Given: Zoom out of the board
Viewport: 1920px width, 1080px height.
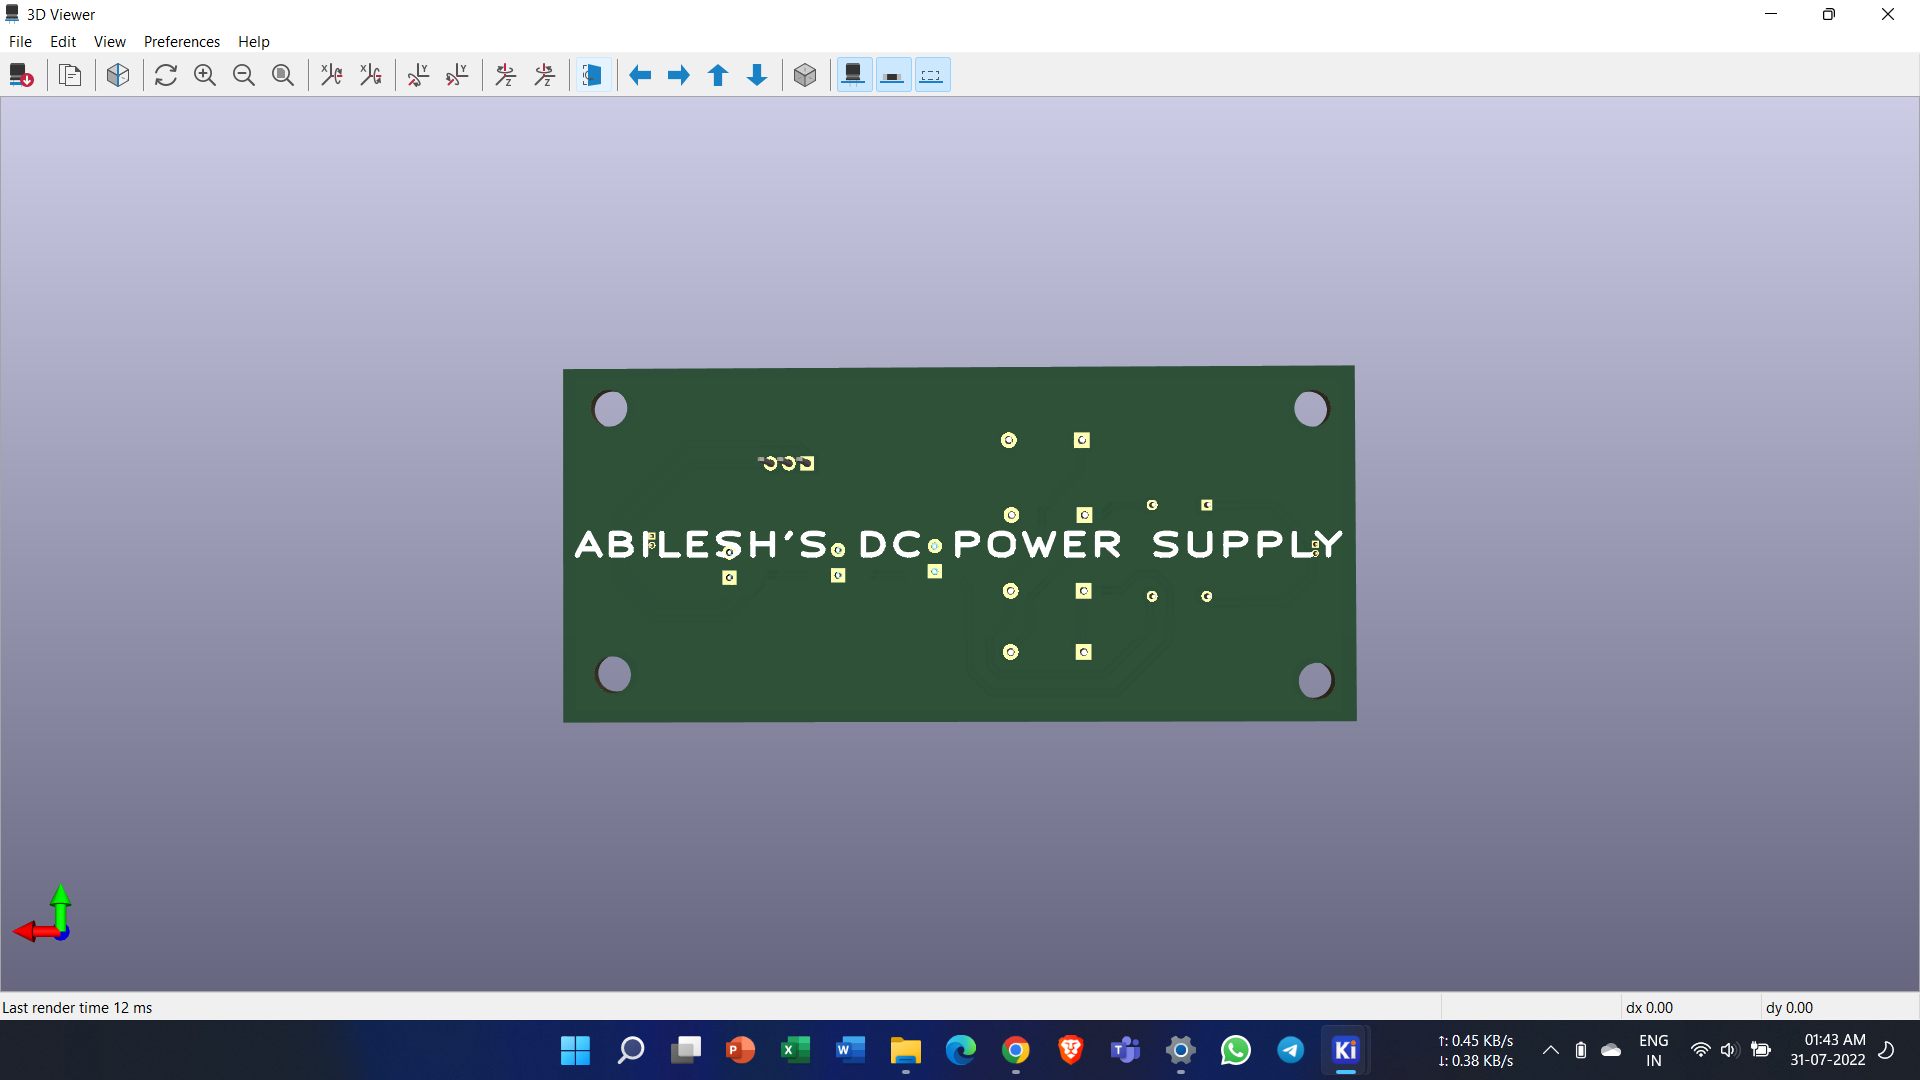Looking at the screenshot, I should [243, 75].
